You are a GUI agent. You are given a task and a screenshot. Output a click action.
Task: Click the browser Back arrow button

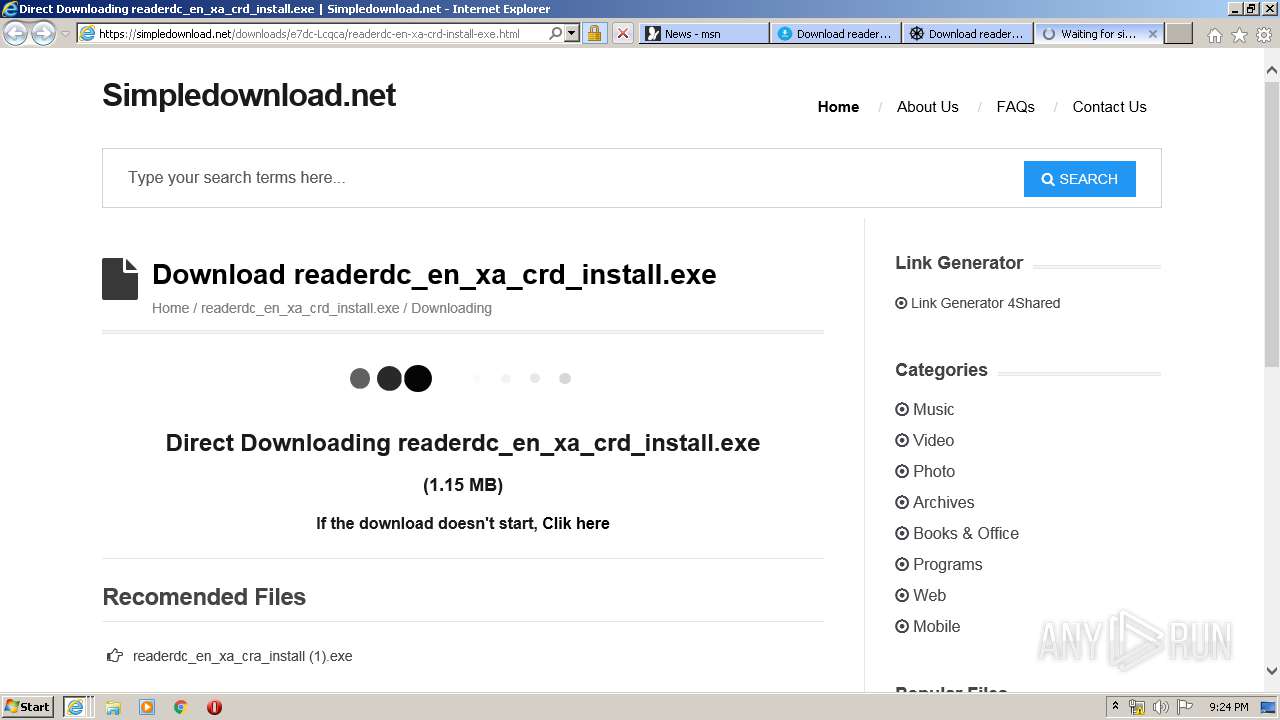point(15,33)
